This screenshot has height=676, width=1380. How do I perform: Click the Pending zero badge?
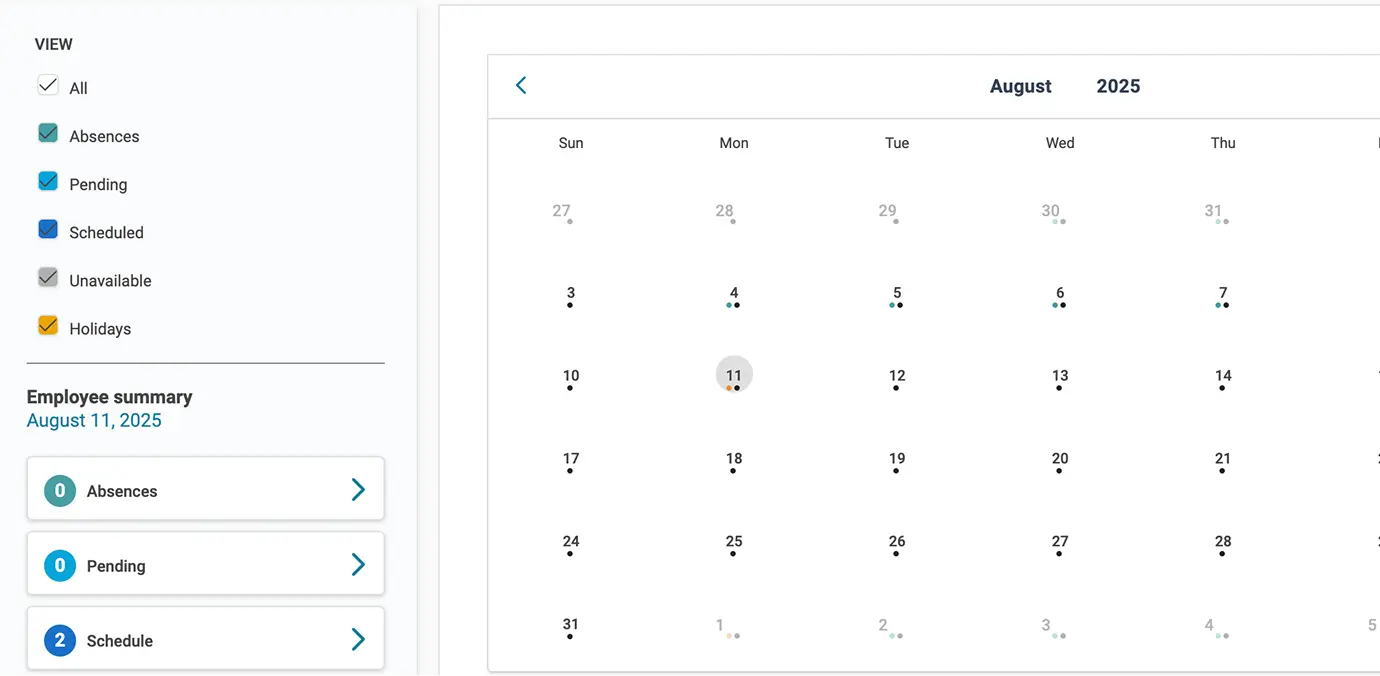(x=59, y=565)
